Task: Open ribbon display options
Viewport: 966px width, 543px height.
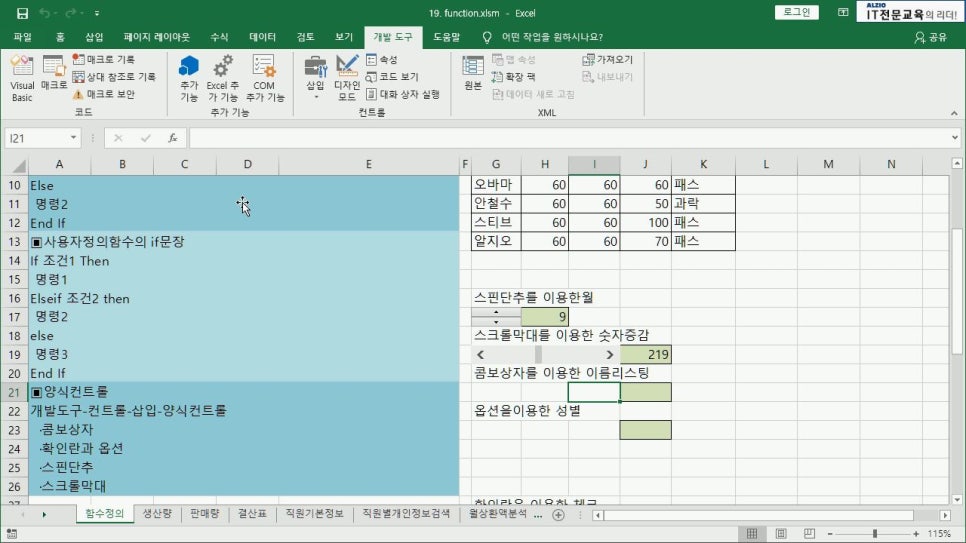Action: pos(843,12)
